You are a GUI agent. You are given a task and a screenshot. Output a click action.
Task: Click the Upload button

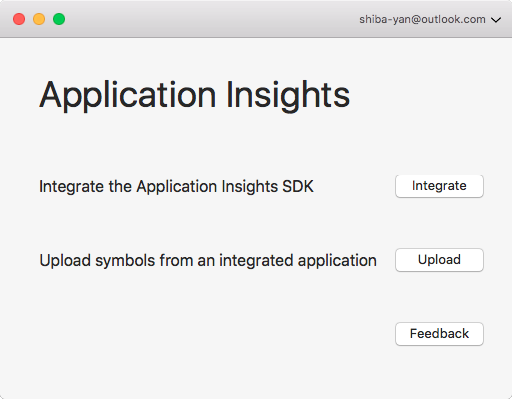pos(439,260)
